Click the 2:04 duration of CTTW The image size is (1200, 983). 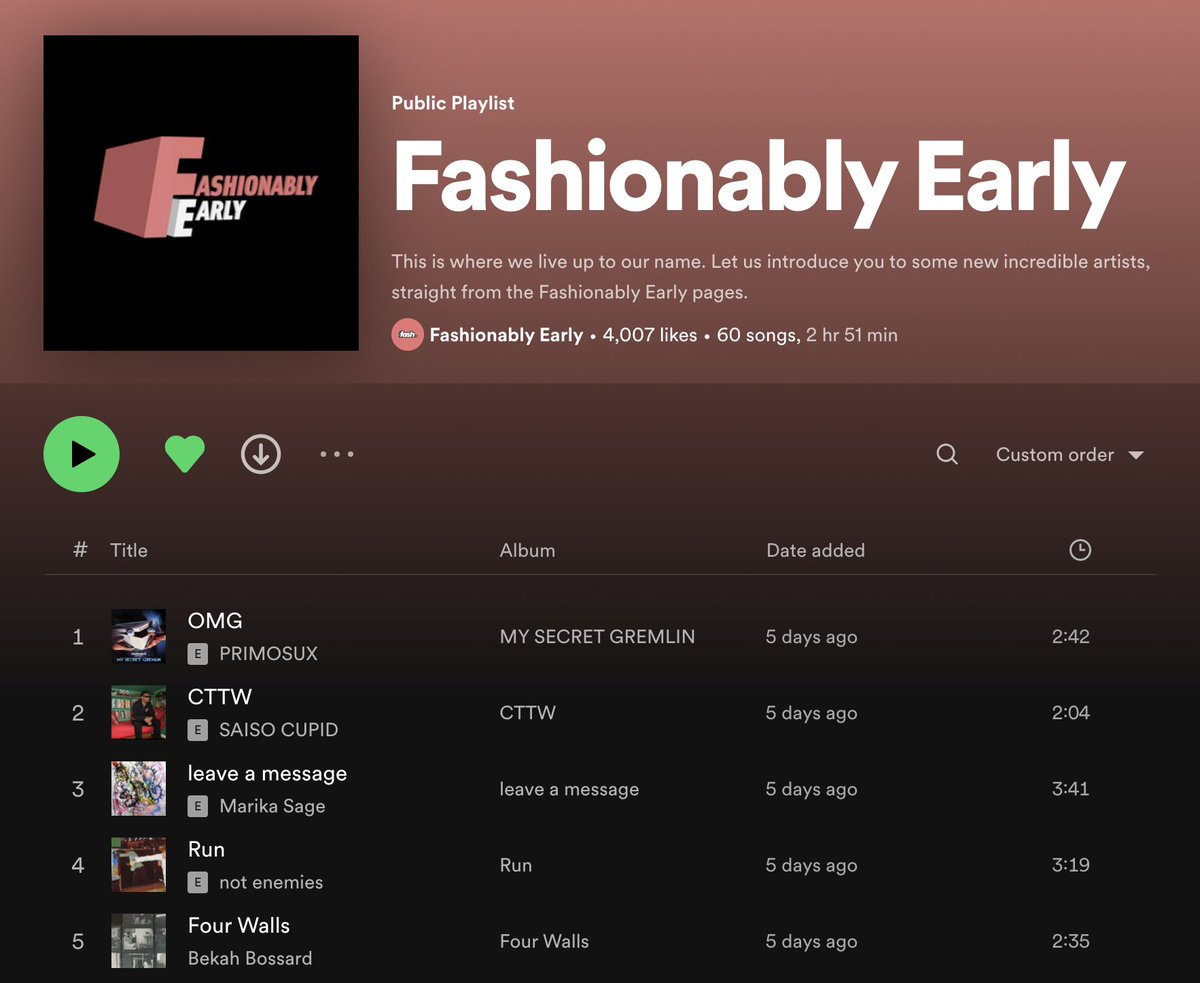(1070, 713)
